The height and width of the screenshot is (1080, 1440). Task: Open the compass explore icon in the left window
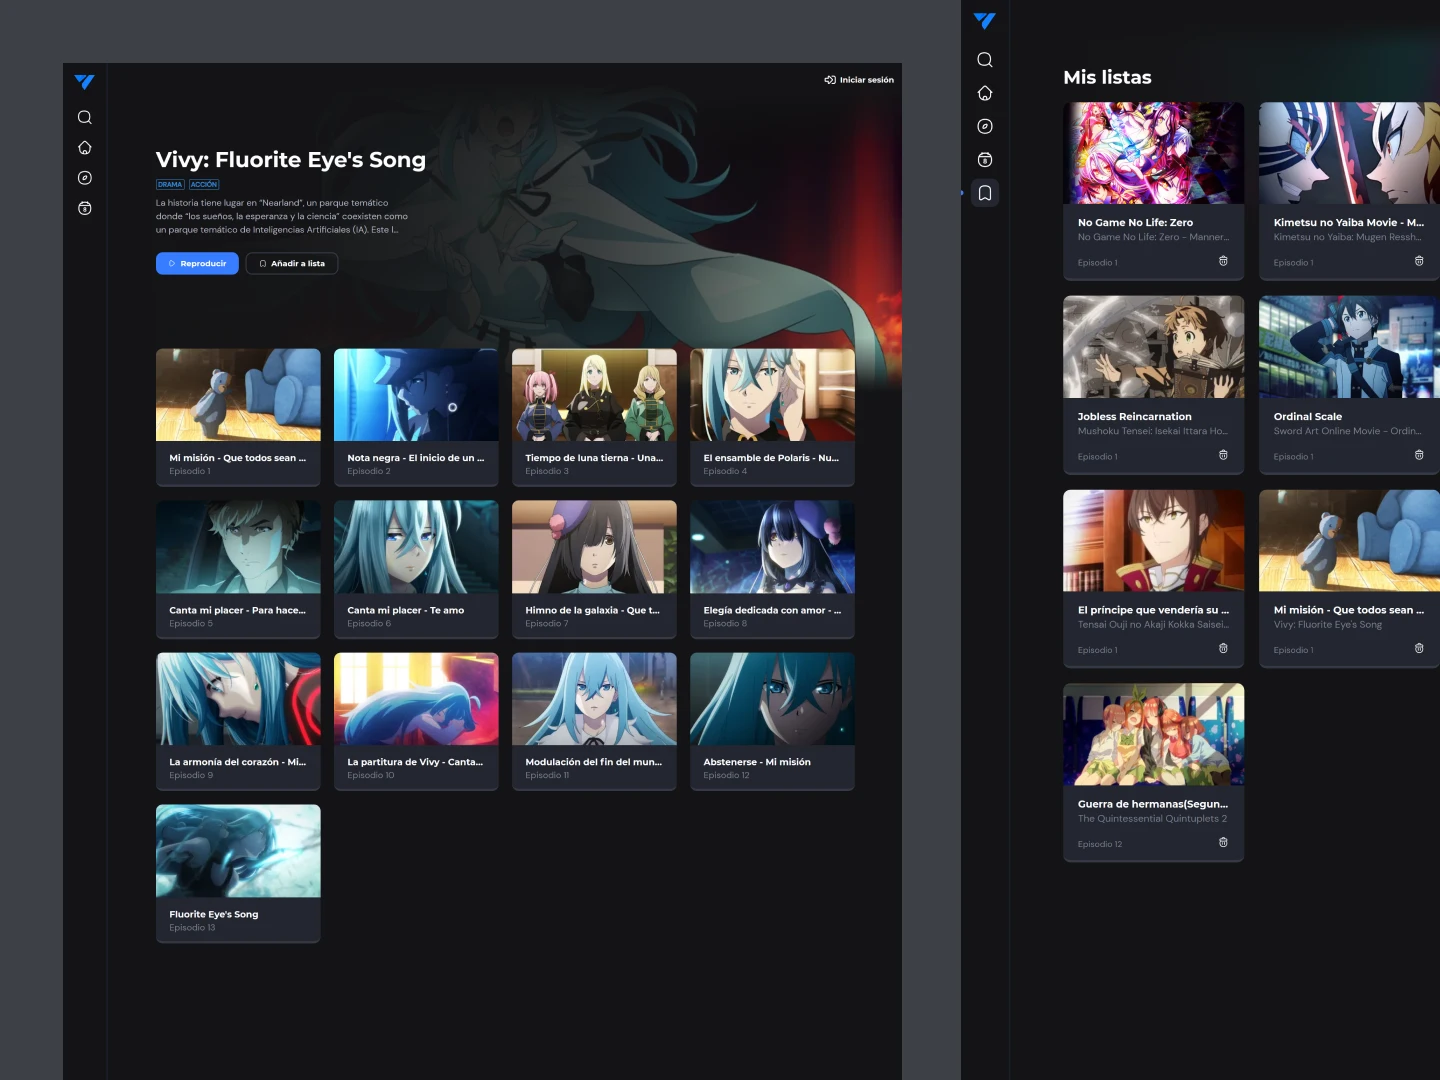pos(85,178)
